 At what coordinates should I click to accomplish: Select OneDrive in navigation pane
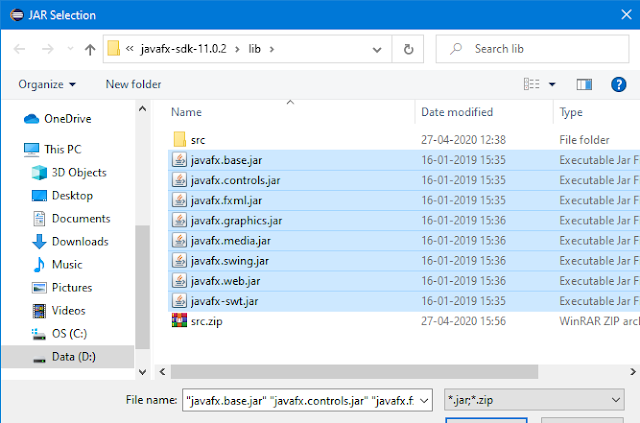point(58,119)
